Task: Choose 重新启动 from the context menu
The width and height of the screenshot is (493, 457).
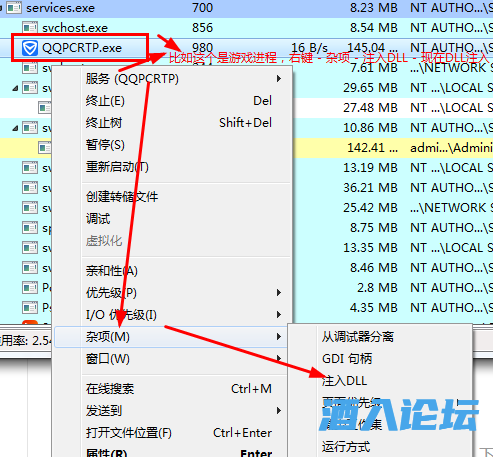Action: tap(172, 167)
